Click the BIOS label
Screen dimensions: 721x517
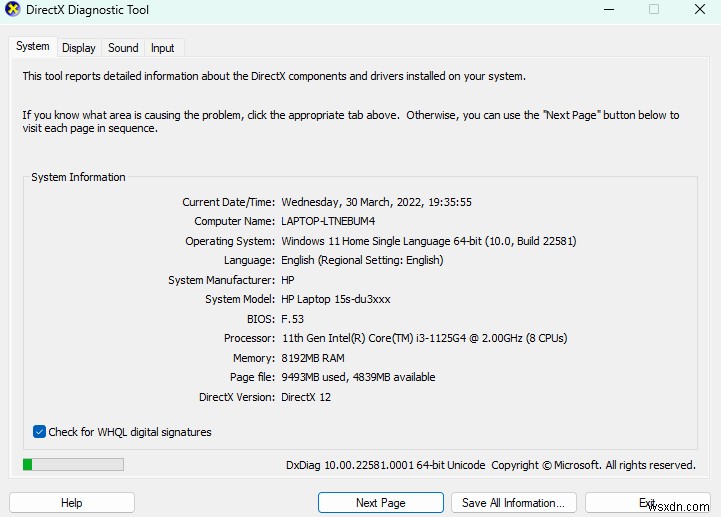pos(261,319)
